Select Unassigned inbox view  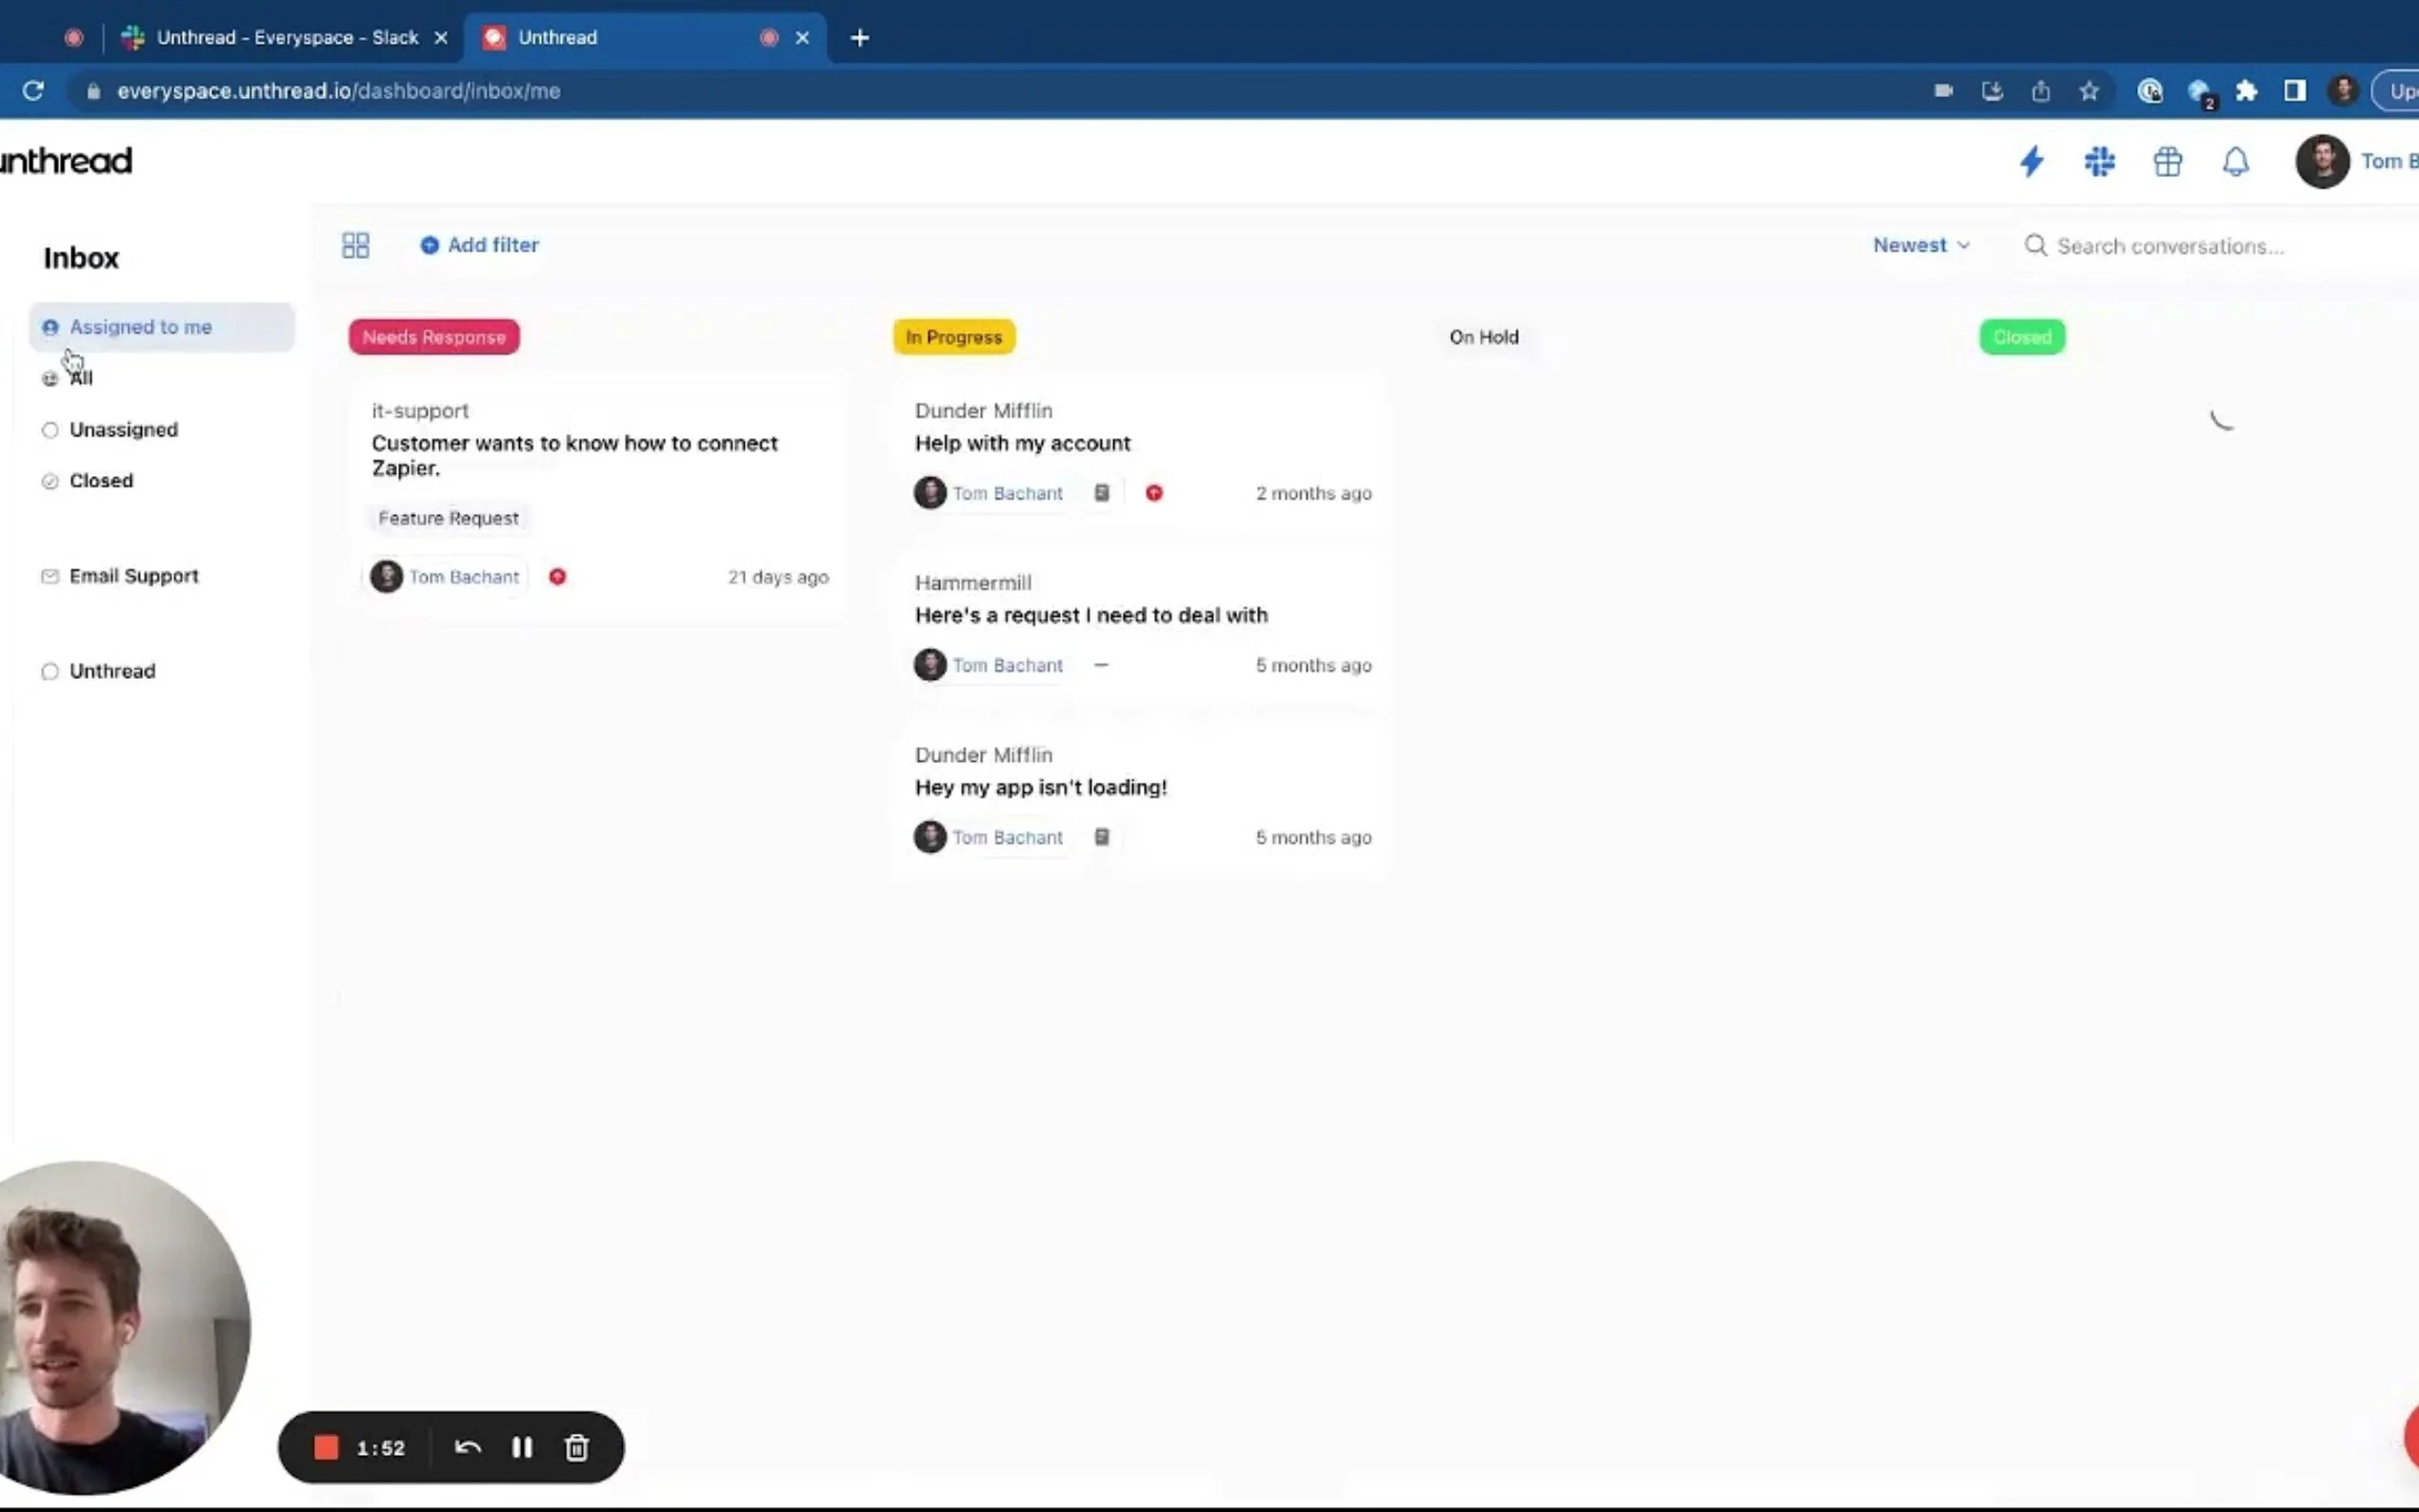[x=123, y=429]
